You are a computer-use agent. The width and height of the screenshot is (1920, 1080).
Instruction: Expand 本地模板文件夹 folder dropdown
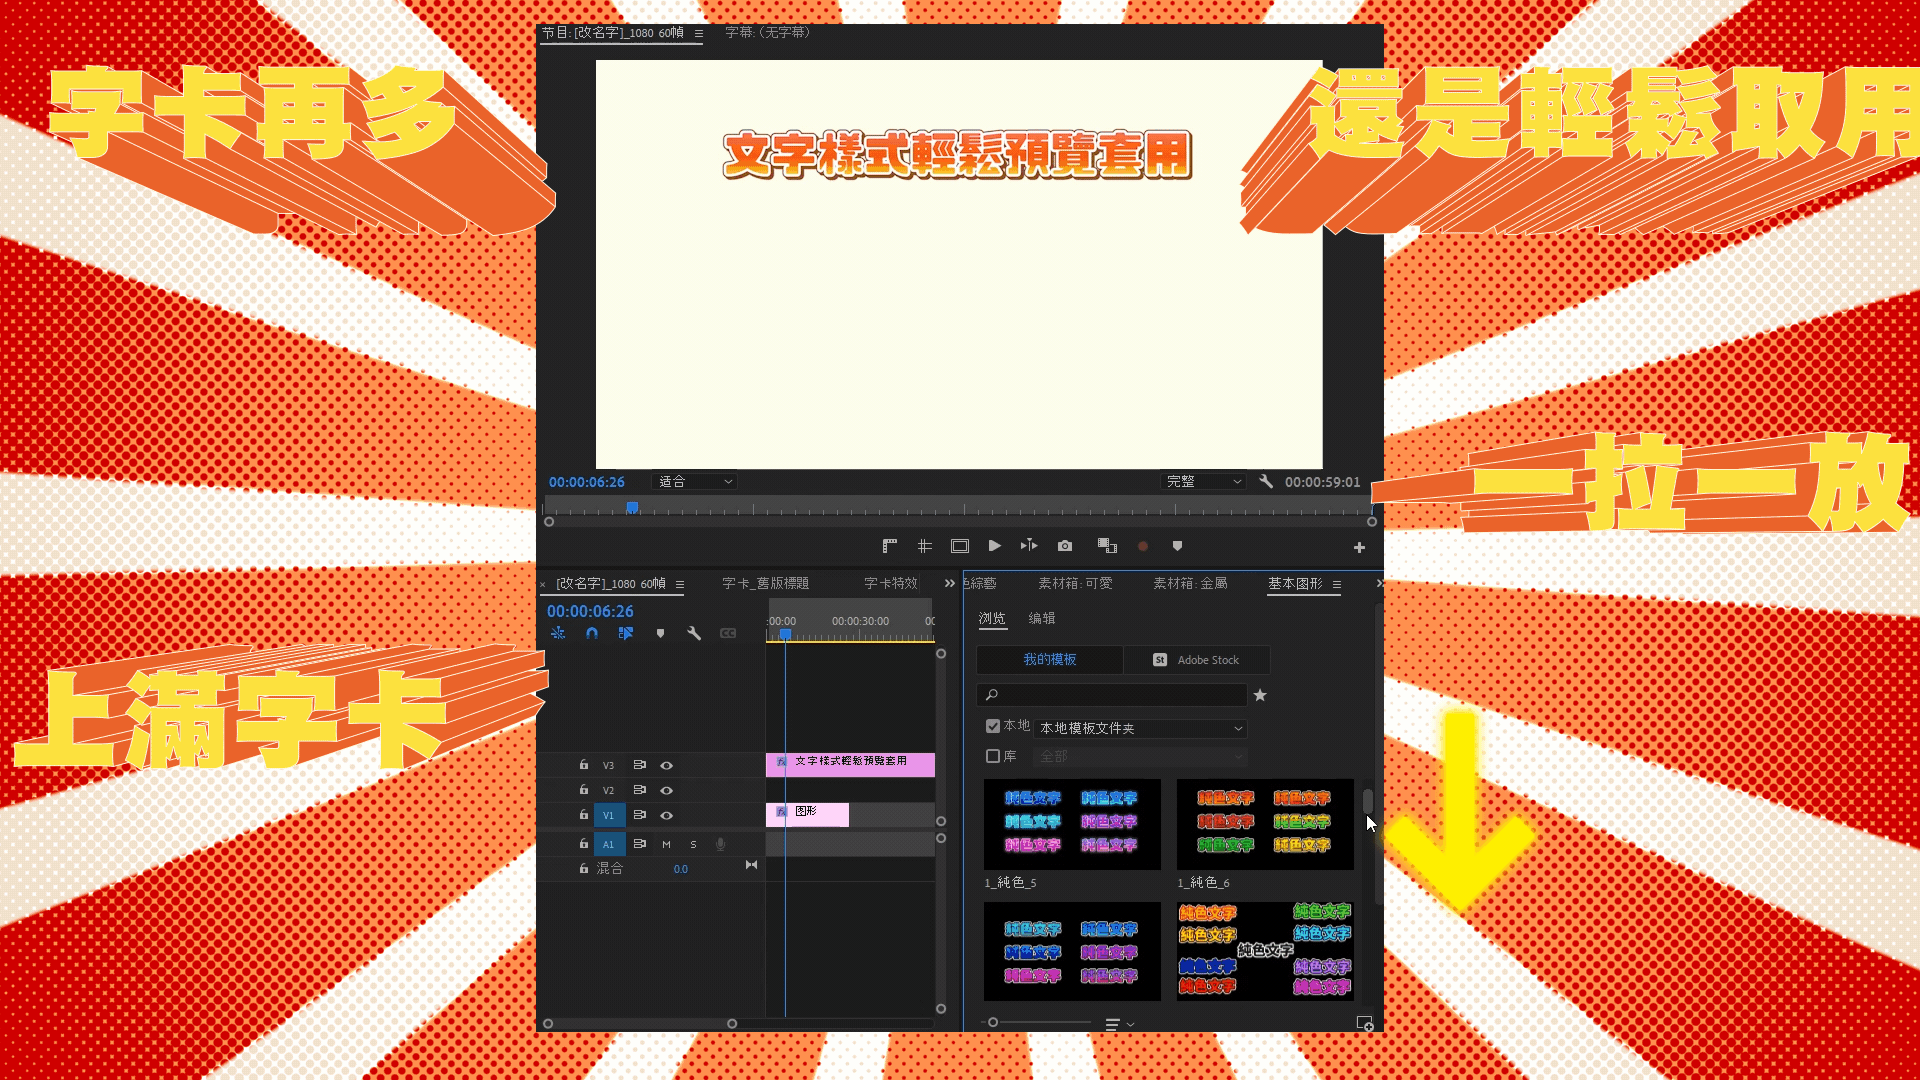[x=1141, y=728]
